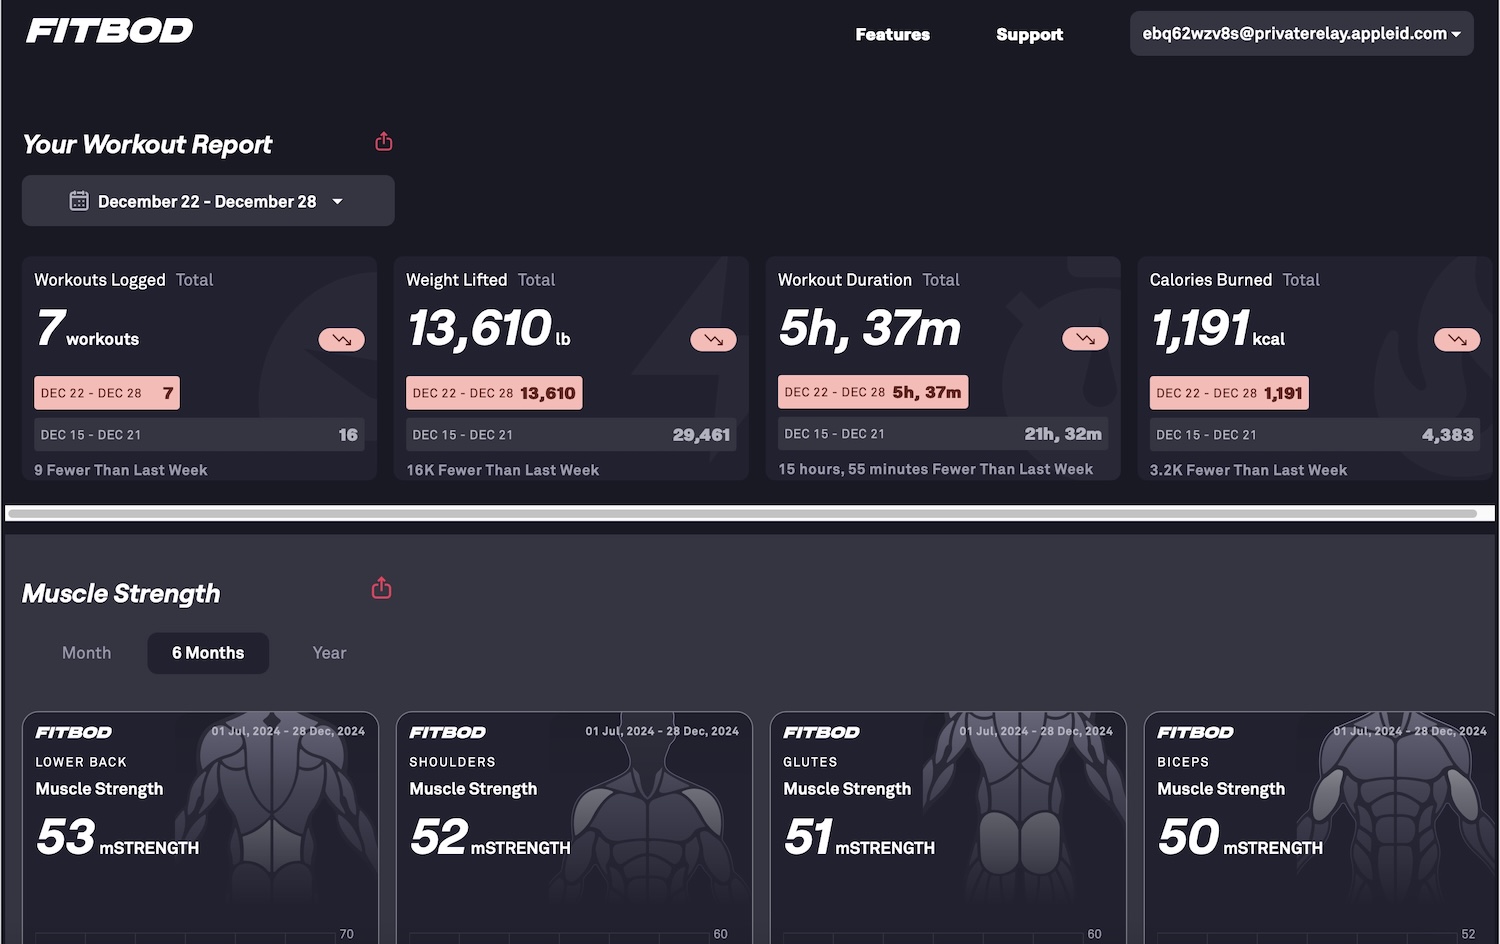1500x944 pixels.
Task: Click the downward trend badge on Calories Burned
Action: pos(1458,340)
